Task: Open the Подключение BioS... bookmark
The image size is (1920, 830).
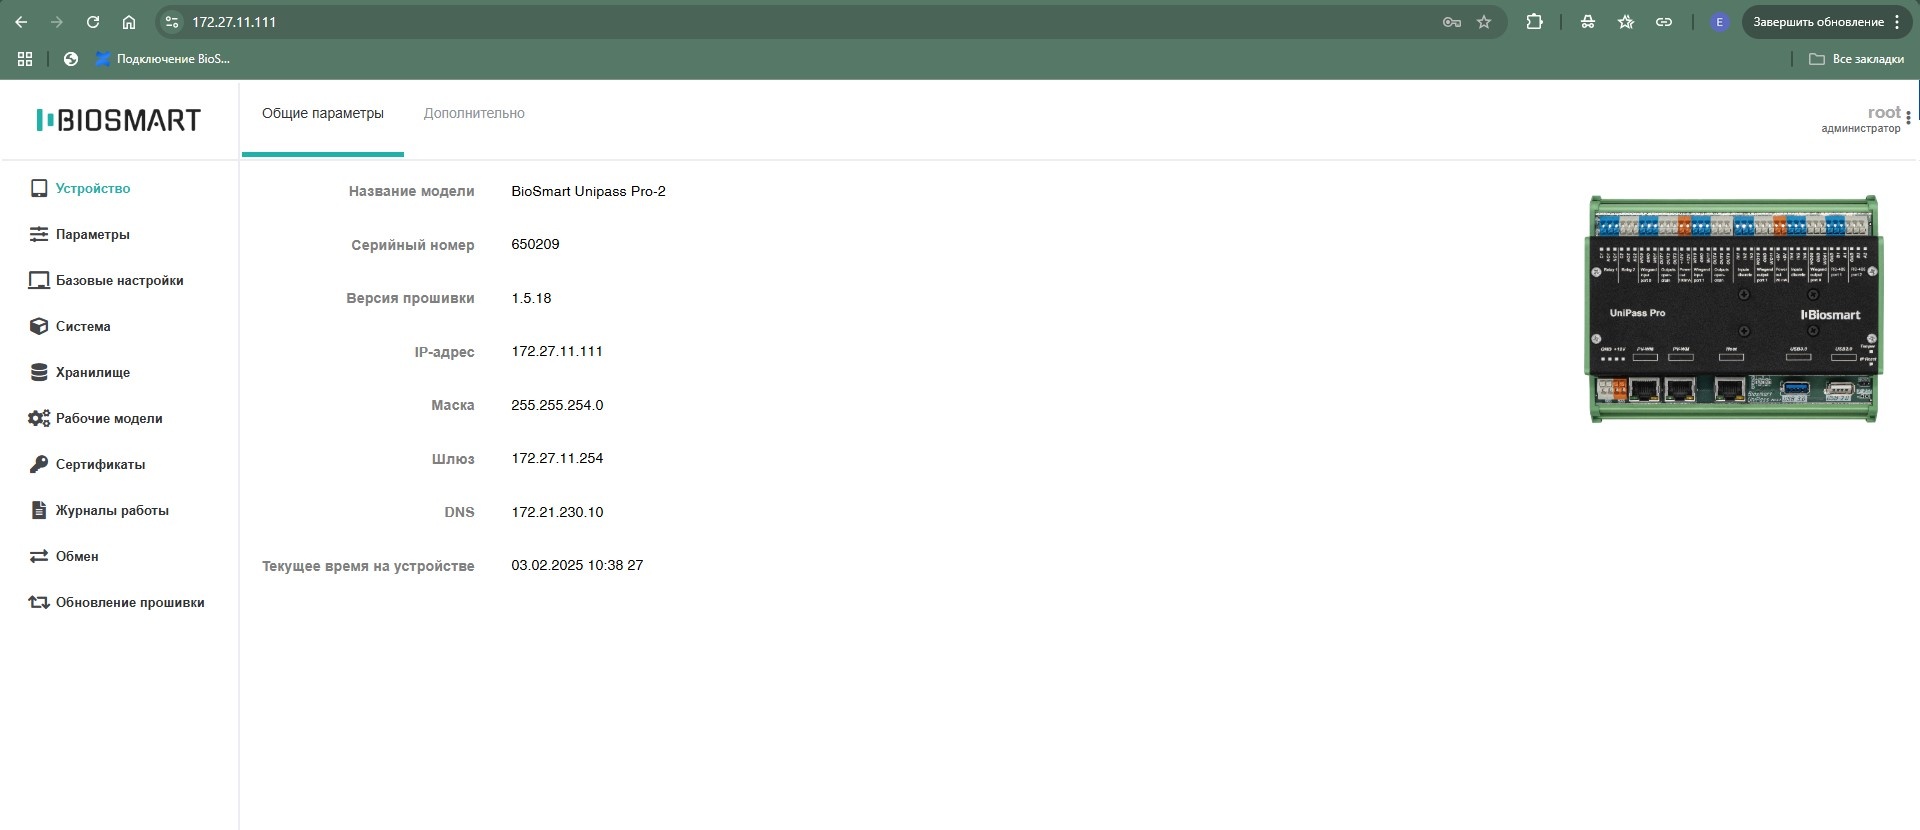Action: (163, 59)
